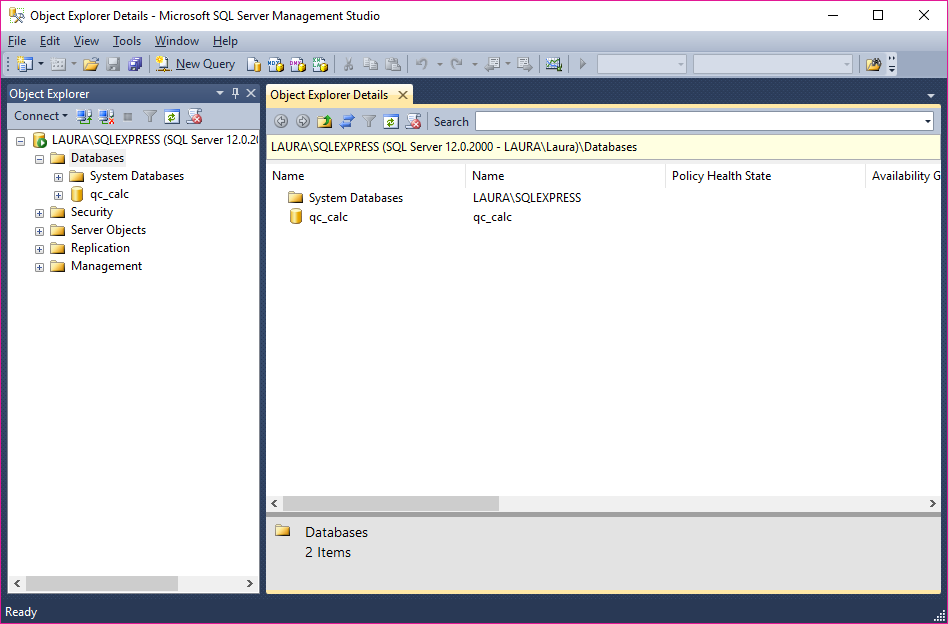Click the Filter funnel in Object Explorer
This screenshot has width=949, height=624.
(149, 116)
